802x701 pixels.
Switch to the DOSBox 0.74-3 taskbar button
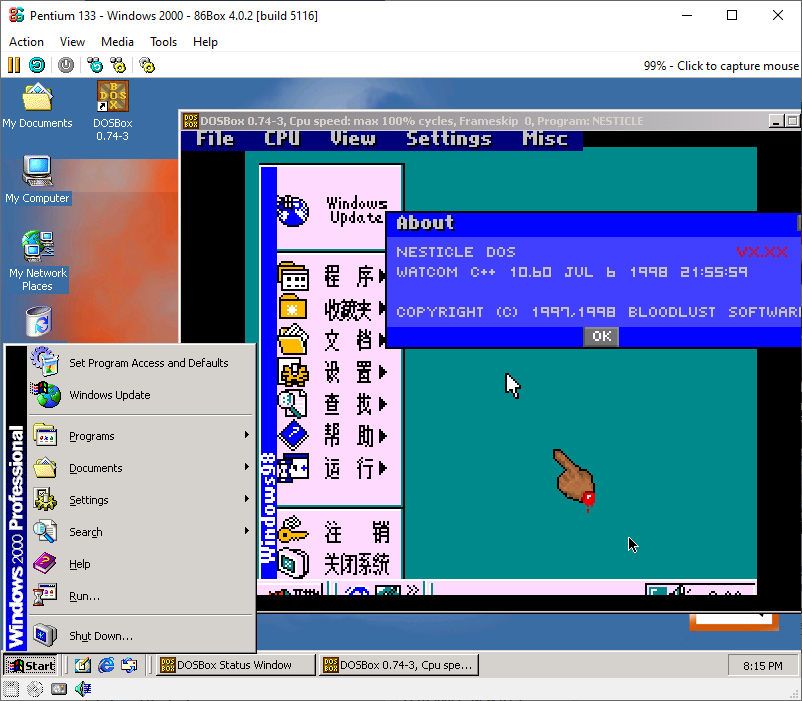(398, 665)
